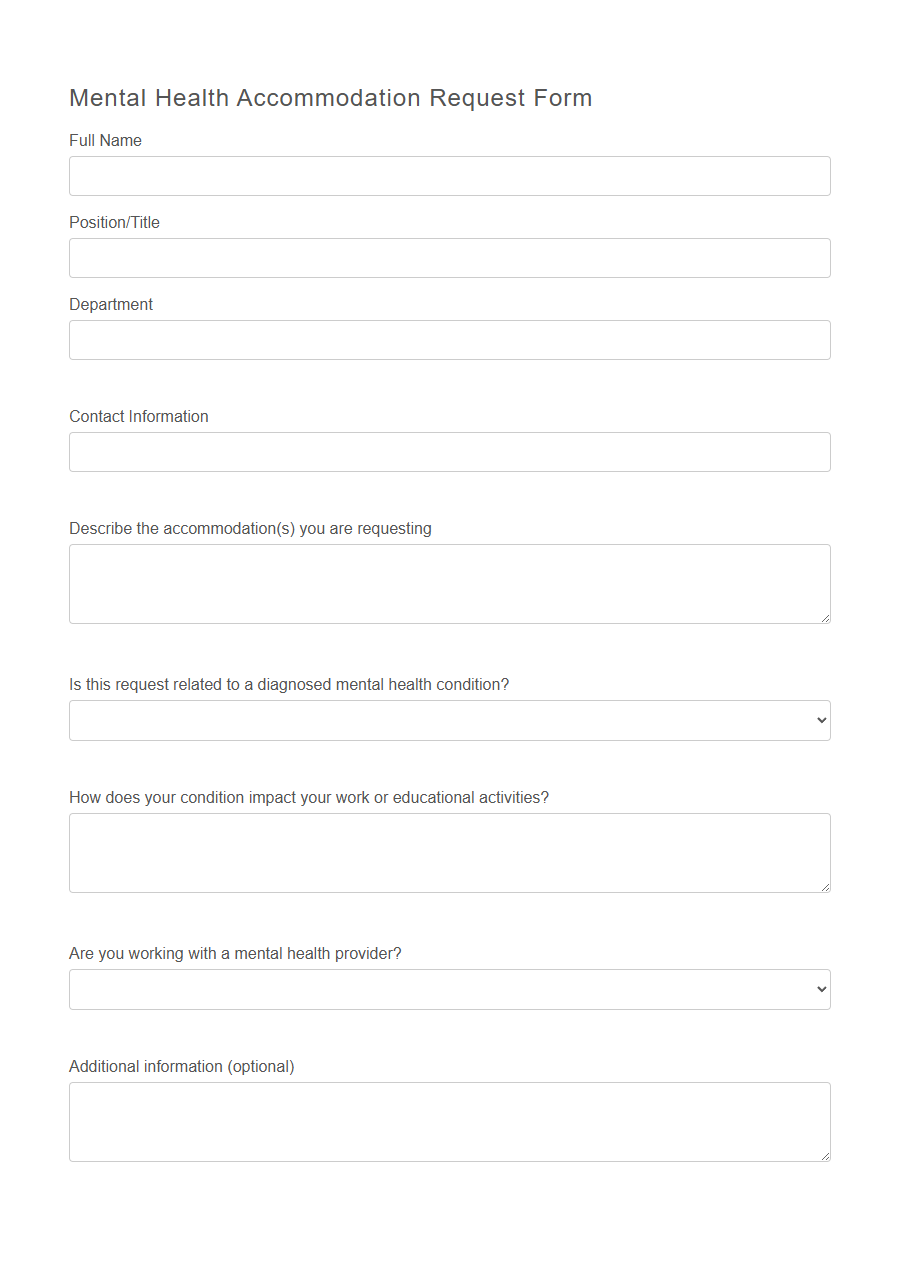900x1278 pixels.
Task: Click the resize handle of the additional information box
Action: [825, 1155]
